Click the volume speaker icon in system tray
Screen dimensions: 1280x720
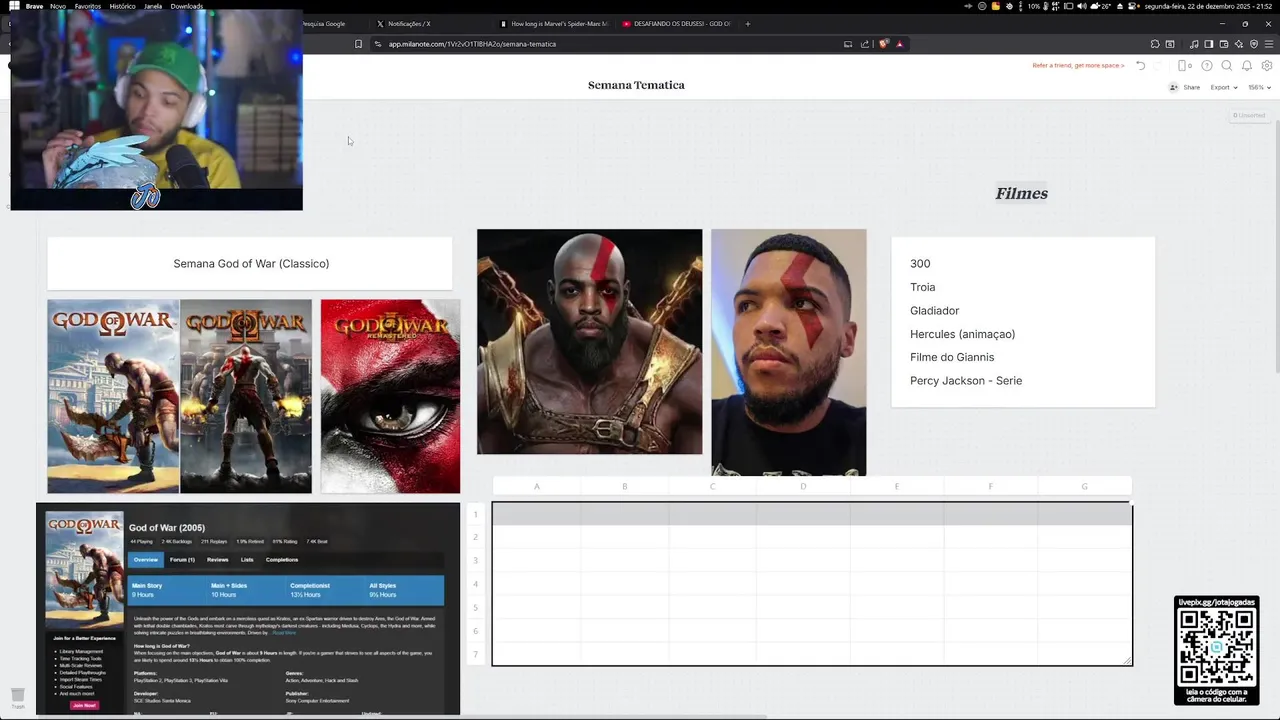pyautogui.click(x=1082, y=6)
